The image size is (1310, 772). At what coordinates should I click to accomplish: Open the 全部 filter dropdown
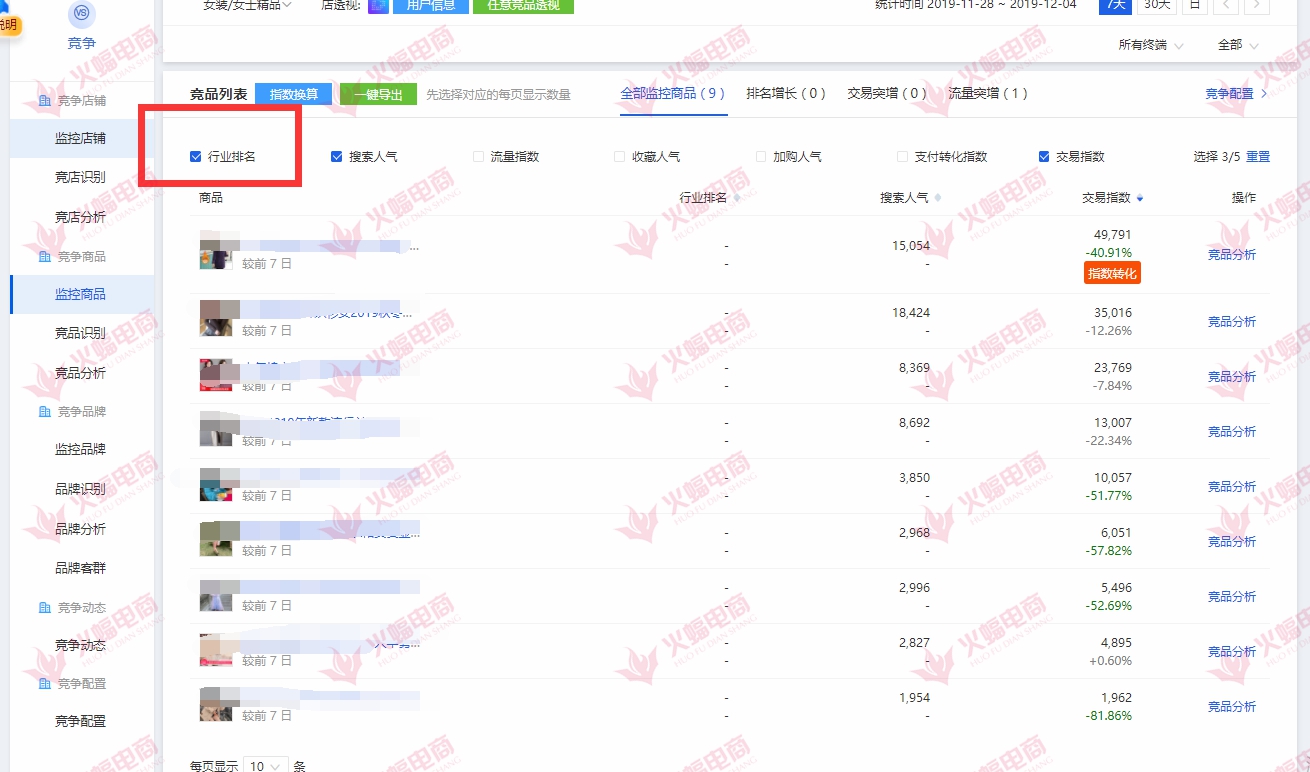point(1238,45)
